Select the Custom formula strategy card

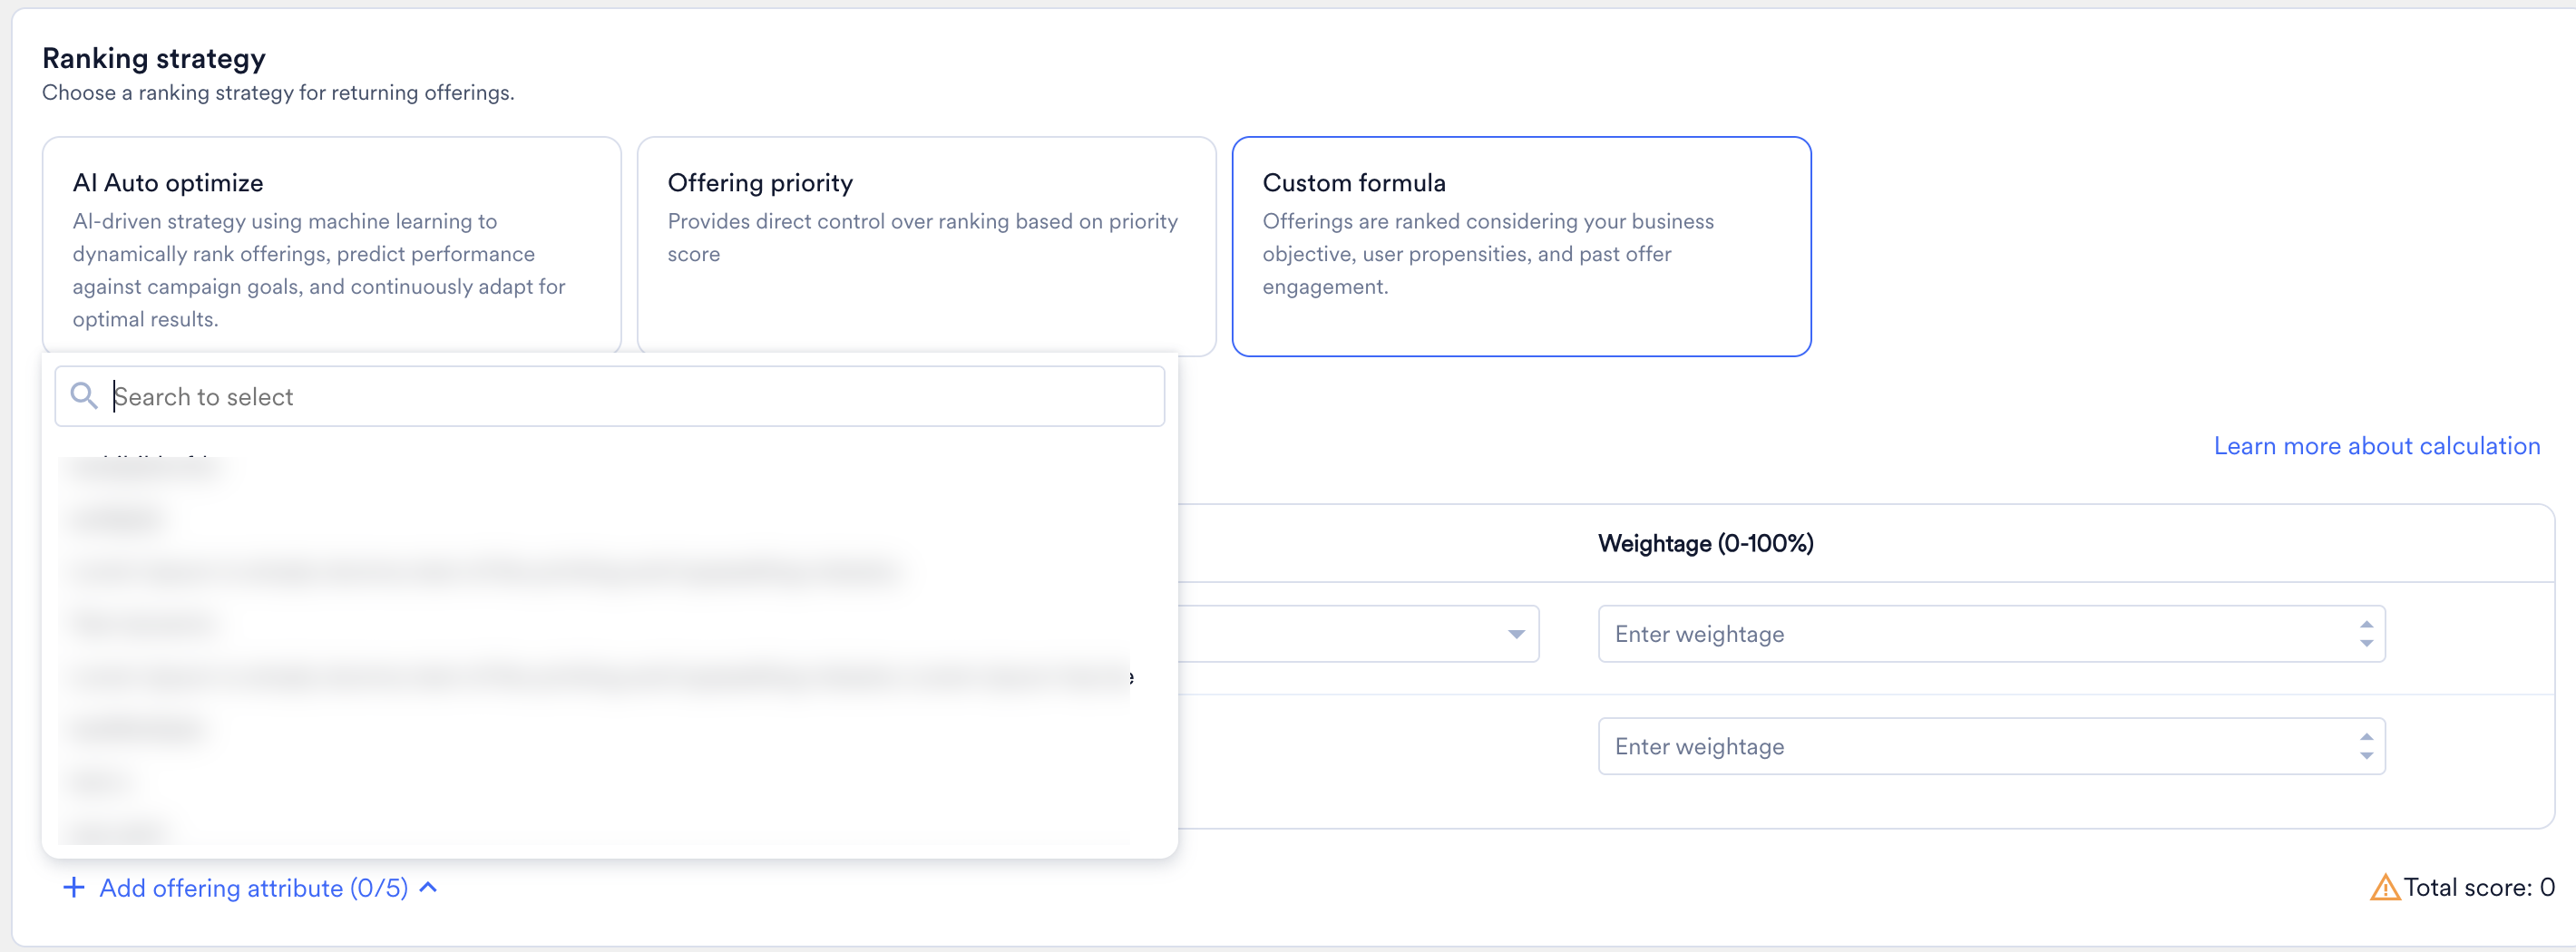(1521, 246)
